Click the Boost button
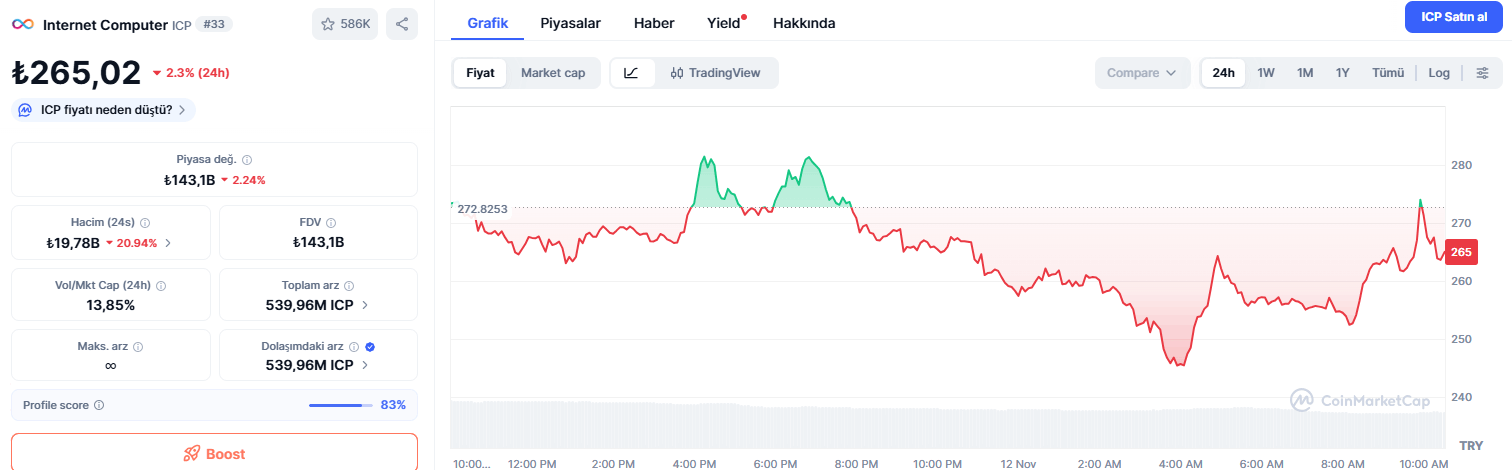The image size is (1512, 470). tap(214, 453)
